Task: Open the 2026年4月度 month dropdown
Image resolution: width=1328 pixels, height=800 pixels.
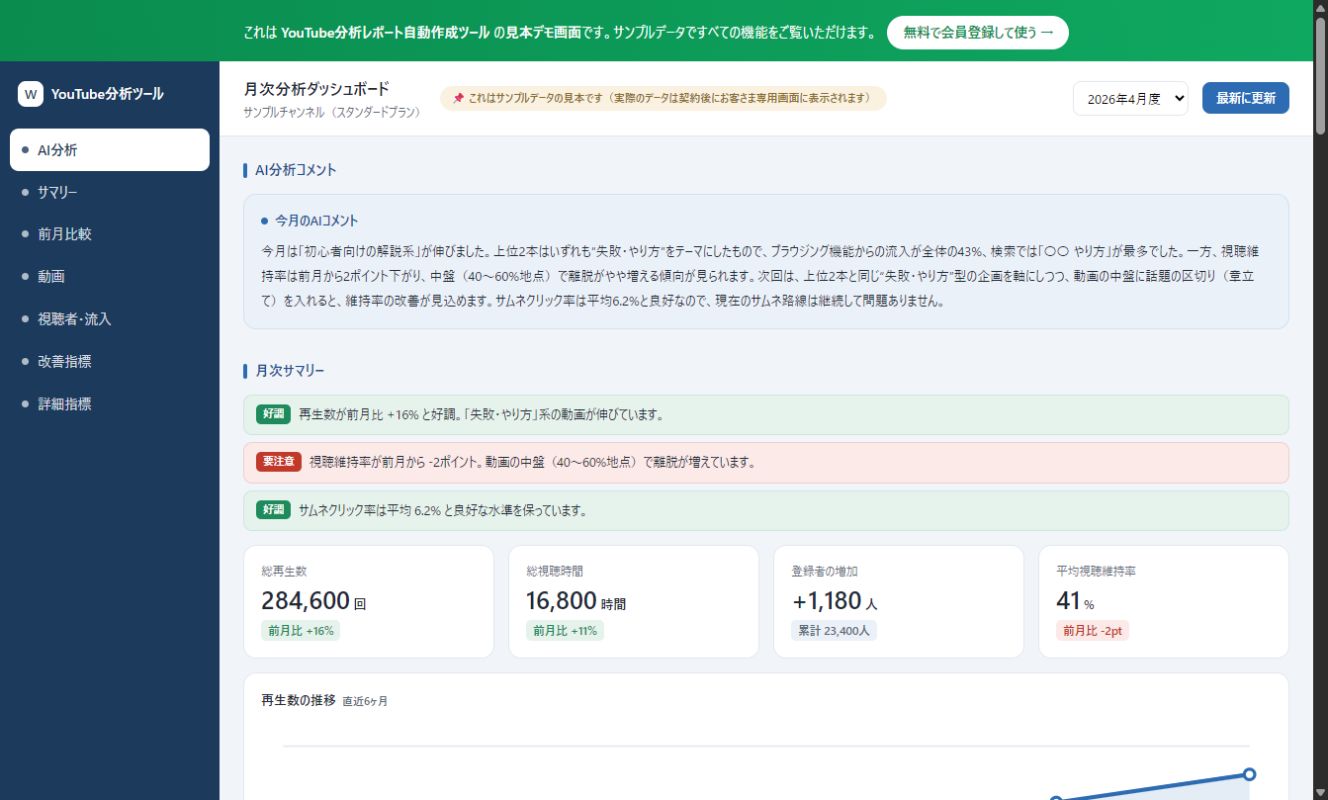Action: pyautogui.click(x=1130, y=98)
